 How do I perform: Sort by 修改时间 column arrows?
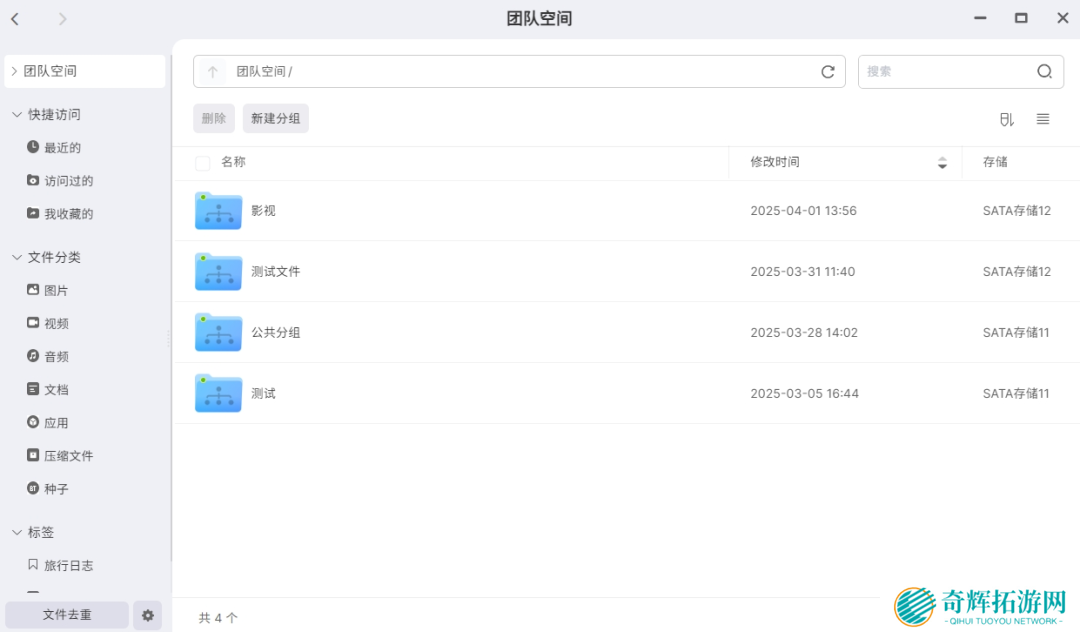point(941,163)
